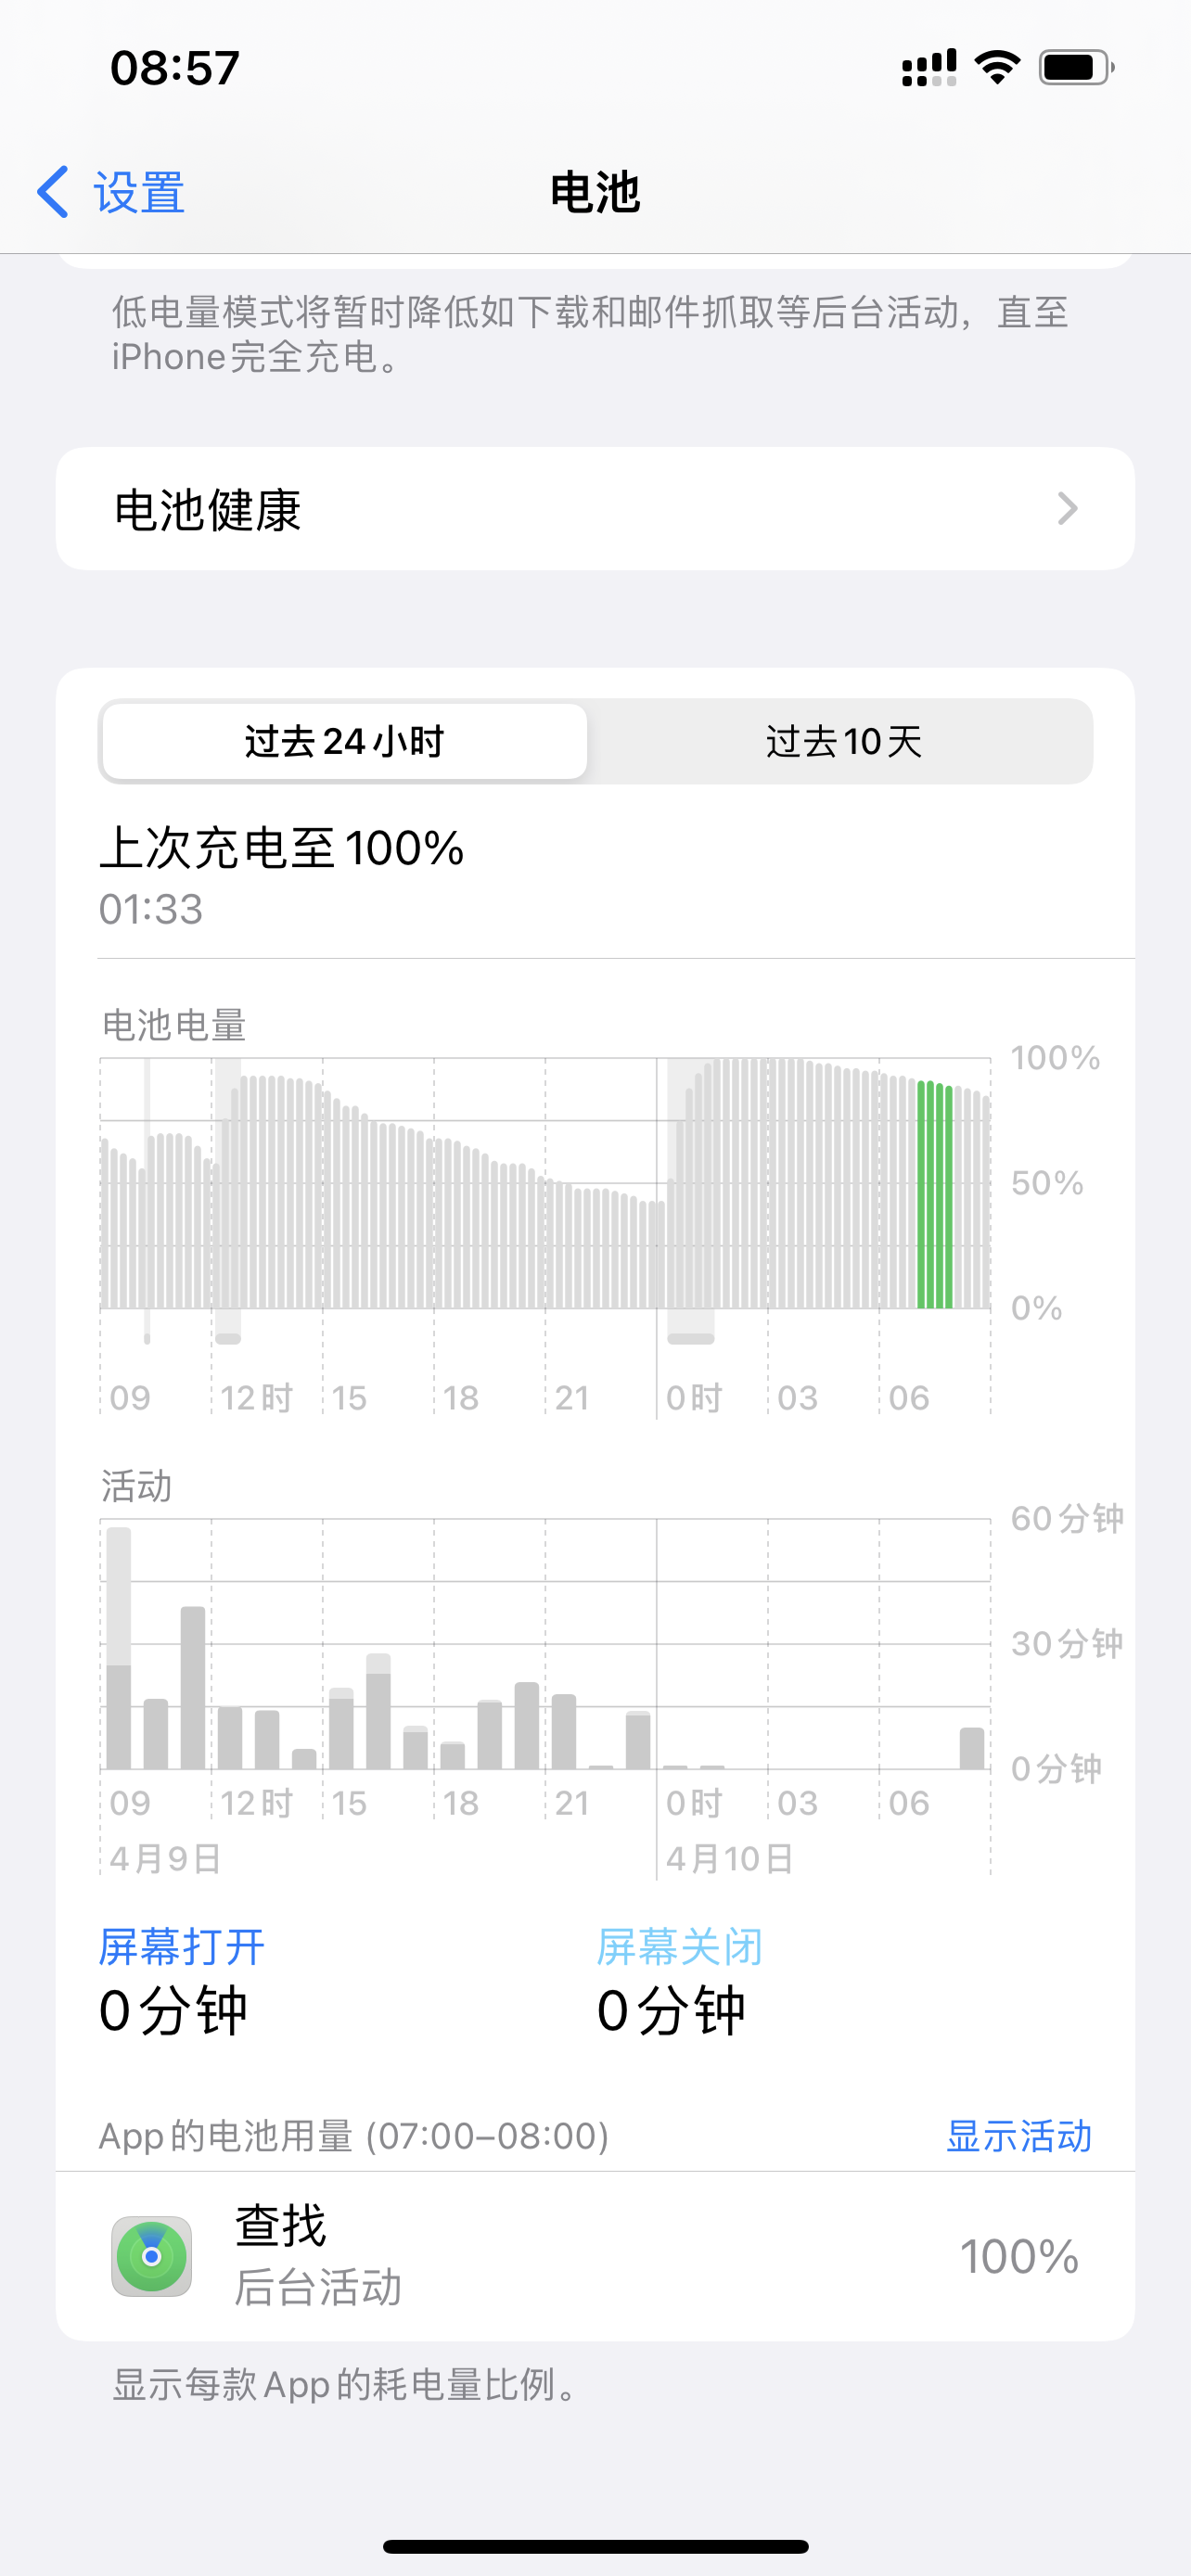Tap the last activity bar near 08
The width and height of the screenshot is (1191, 2576).
pos(971,1748)
